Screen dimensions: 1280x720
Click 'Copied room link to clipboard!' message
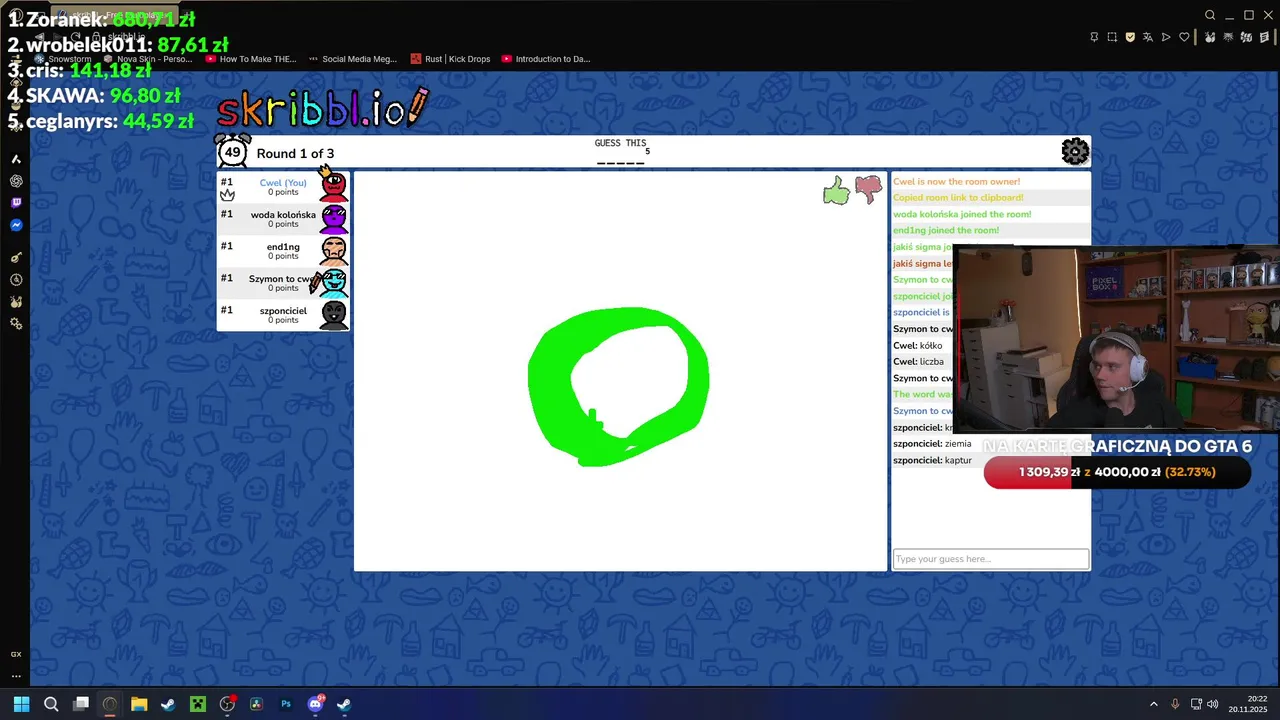point(958,197)
